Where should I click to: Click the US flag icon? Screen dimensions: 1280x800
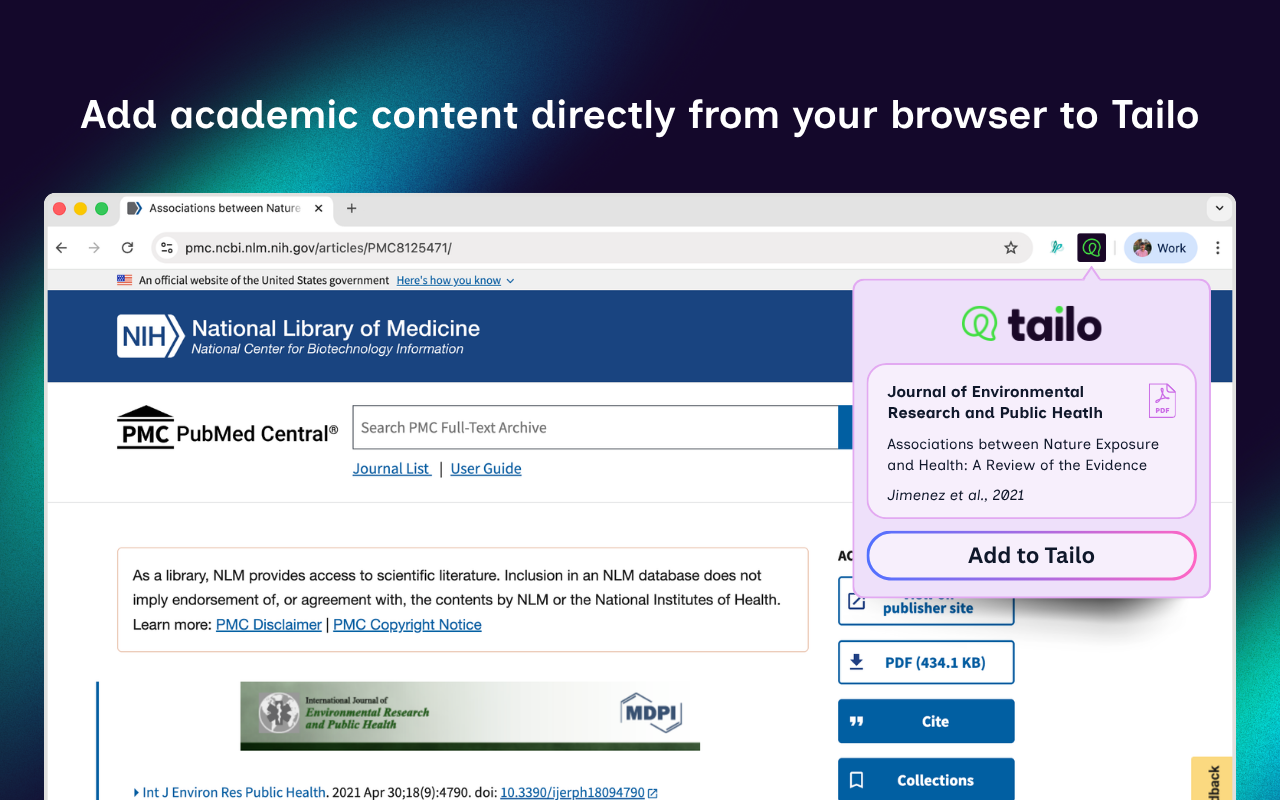point(124,281)
